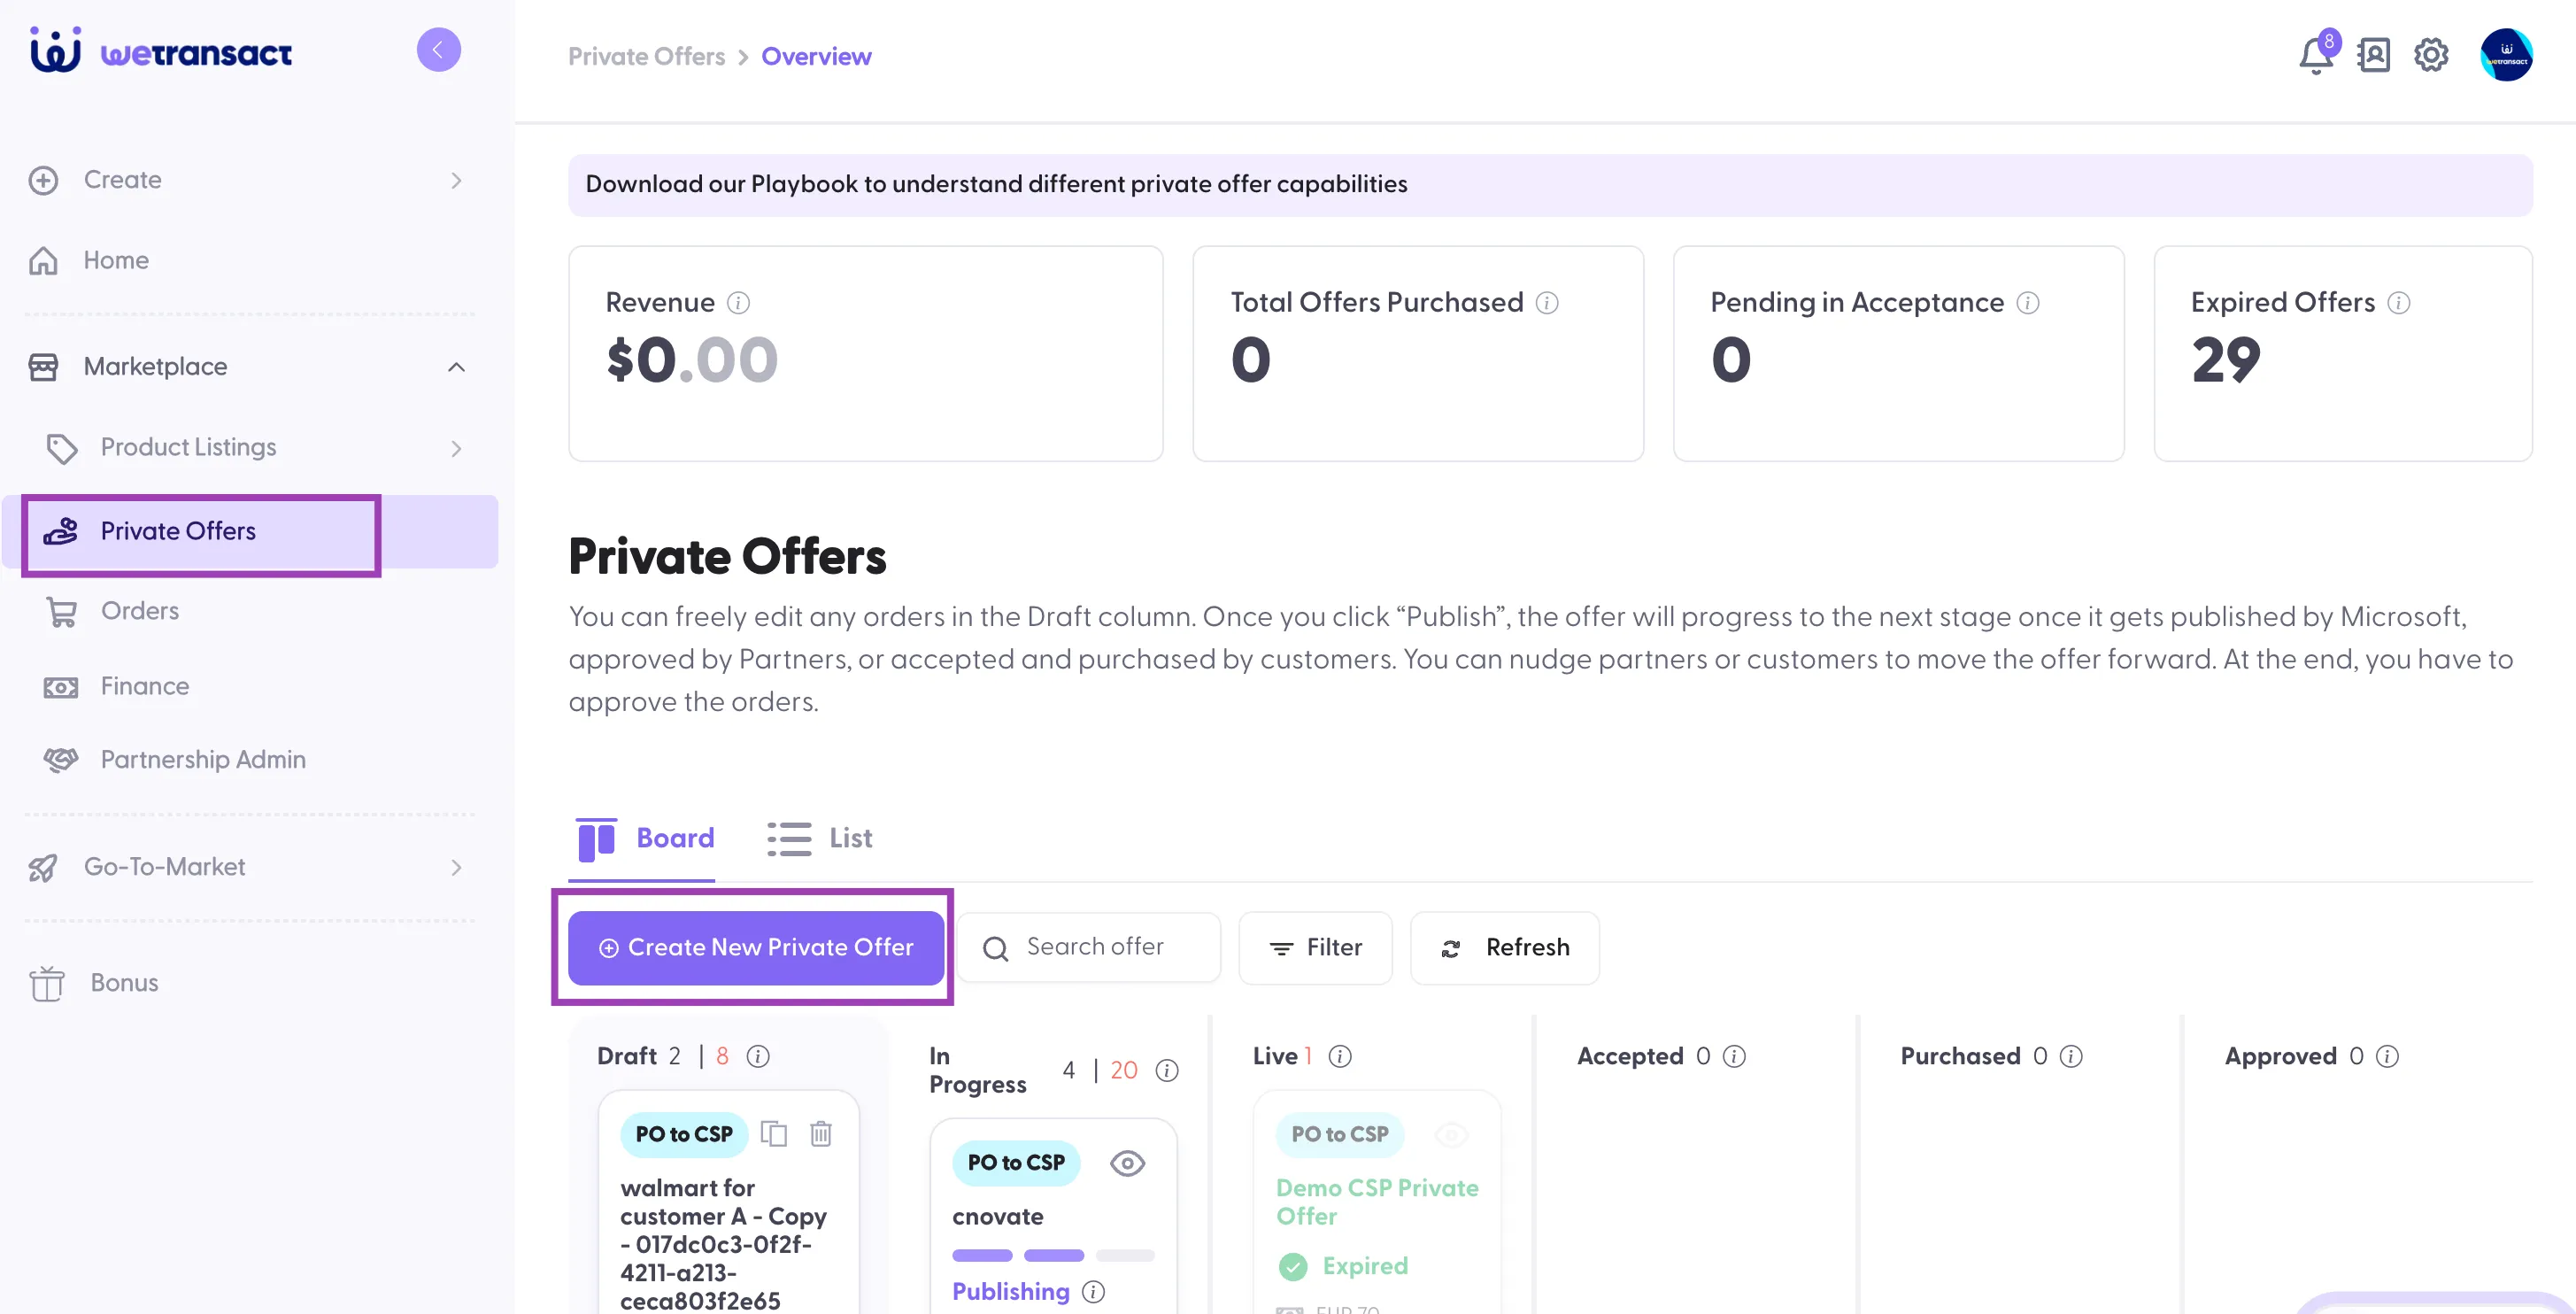Click the Revenue info icon

click(738, 302)
